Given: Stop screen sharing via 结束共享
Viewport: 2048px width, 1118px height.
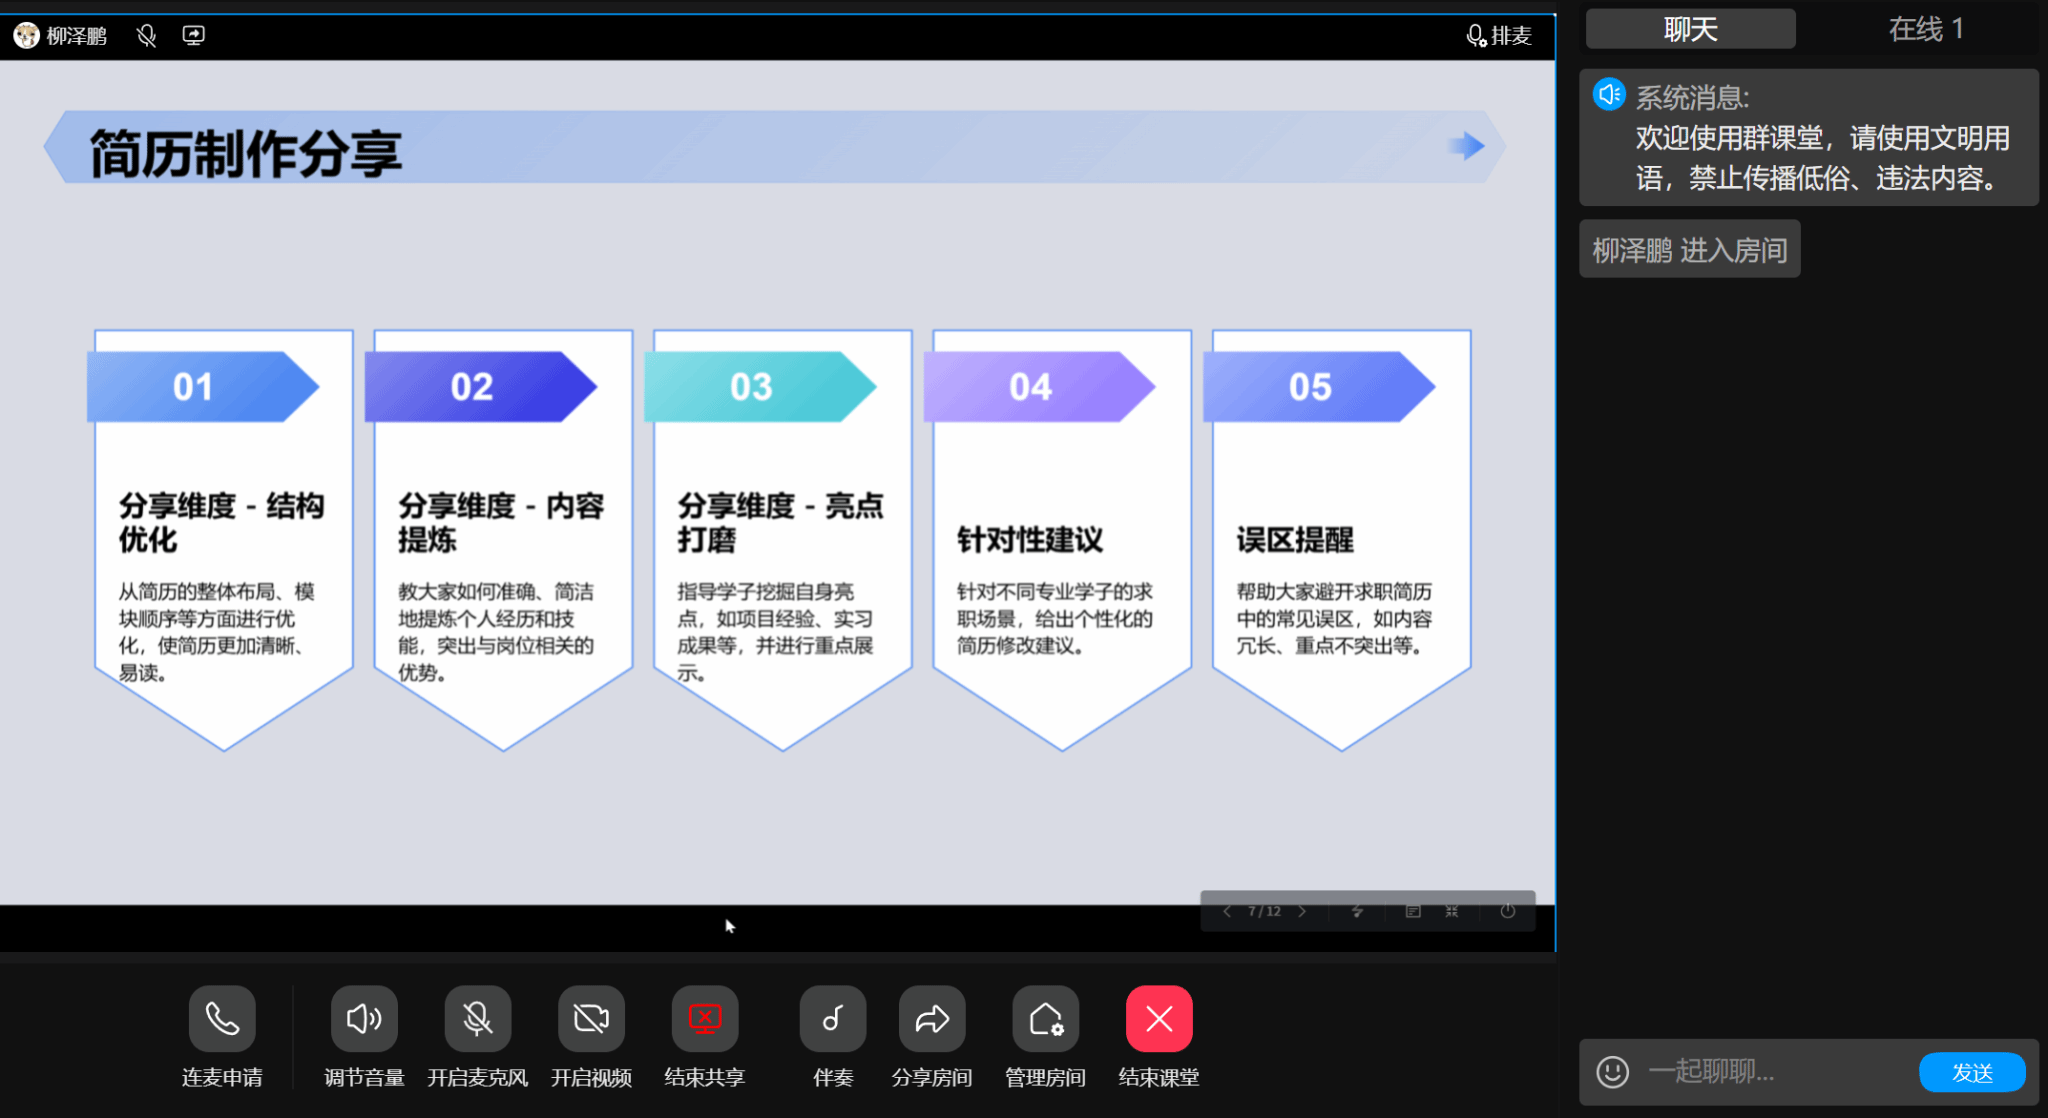Looking at the screenshot, I should click(x=705, y=1019).
